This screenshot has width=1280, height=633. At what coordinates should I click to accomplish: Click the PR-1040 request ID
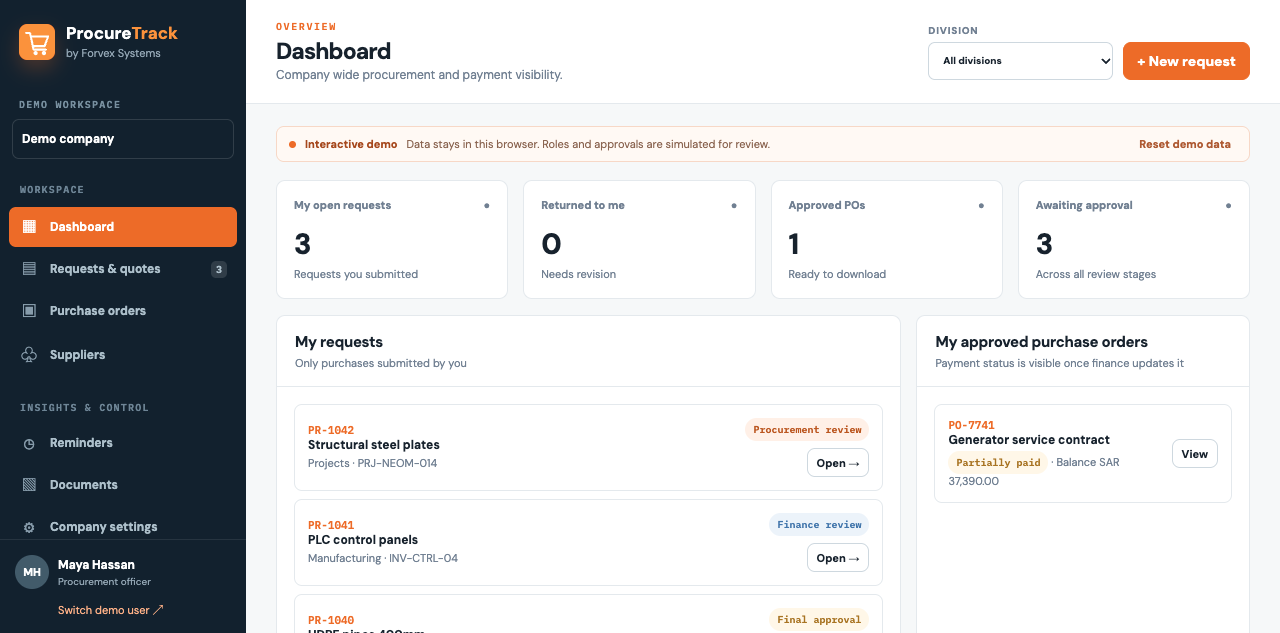tap(331, 620)
